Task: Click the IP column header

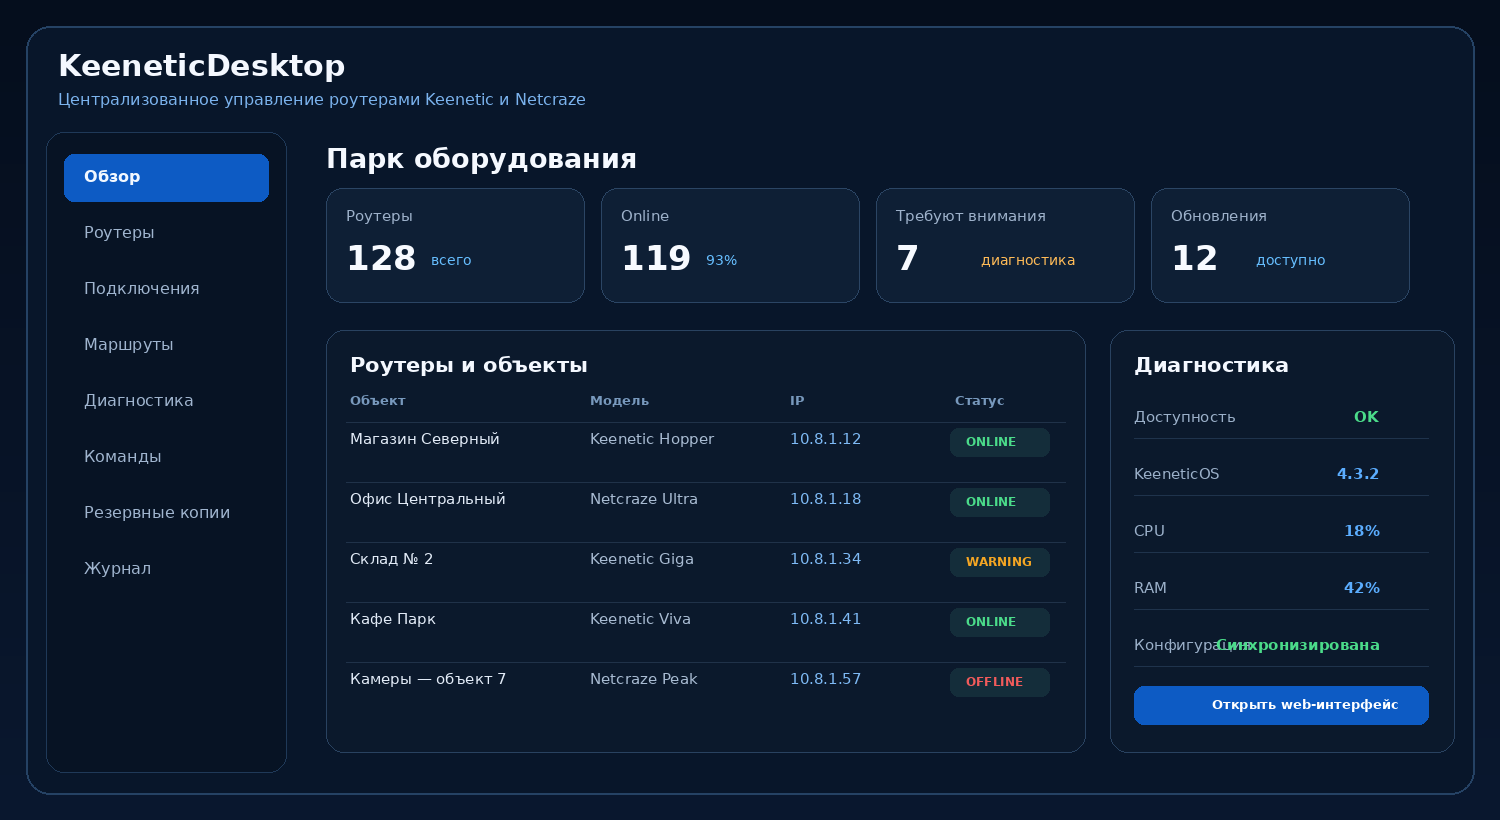Action: 797,401
